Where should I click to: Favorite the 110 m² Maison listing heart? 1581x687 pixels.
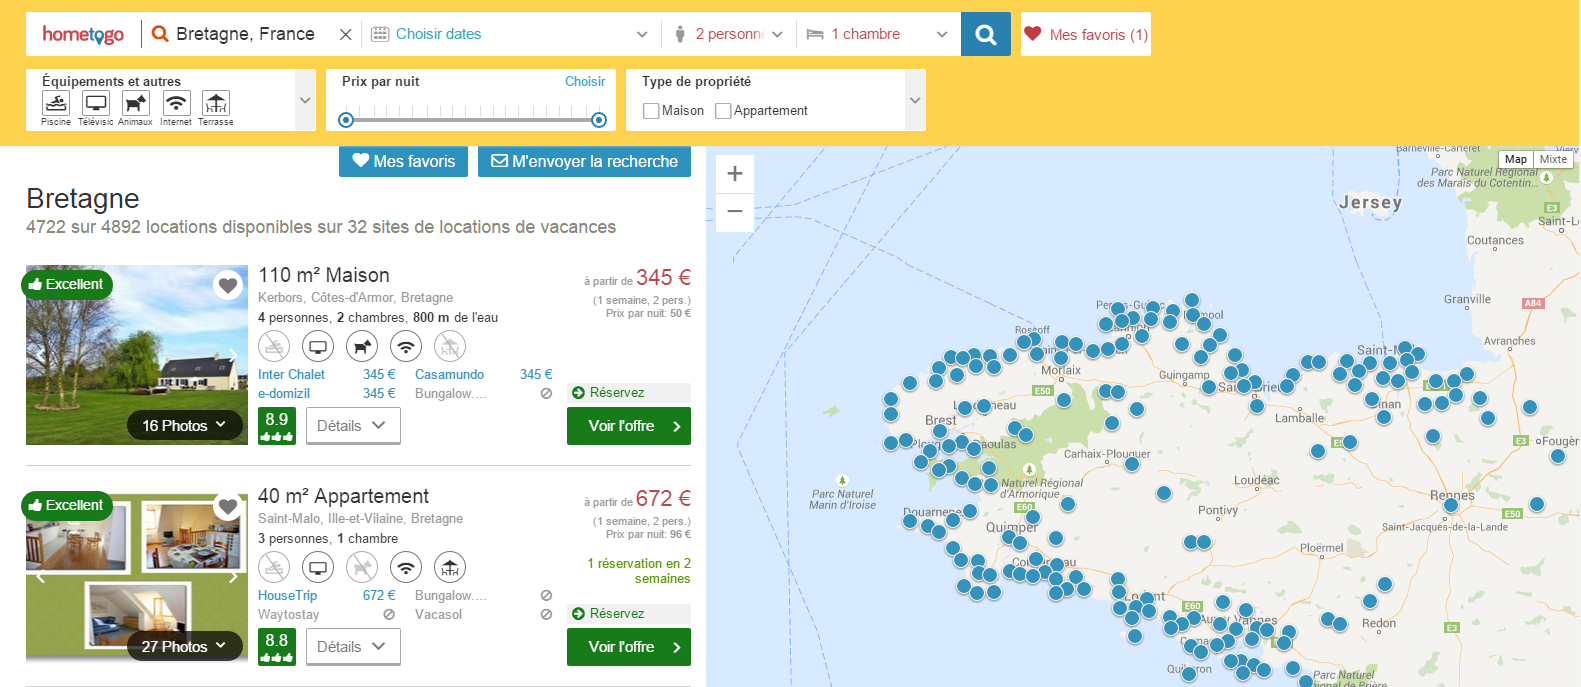[x=228, y=285]
